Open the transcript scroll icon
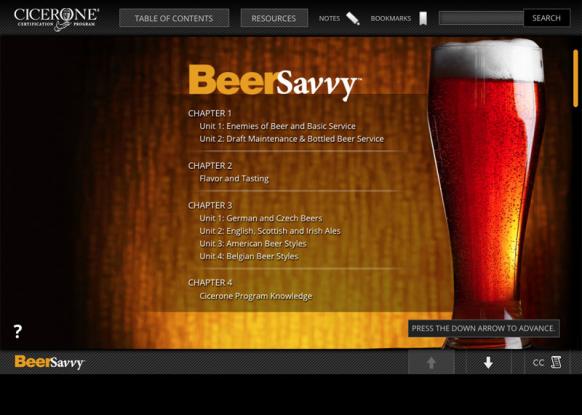 (556, 362)
